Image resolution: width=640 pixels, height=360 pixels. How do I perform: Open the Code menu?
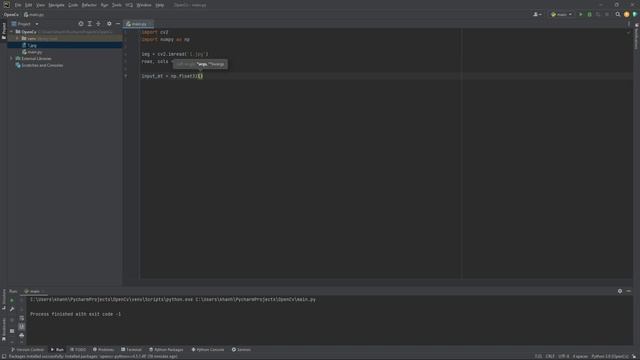[73, 5]
